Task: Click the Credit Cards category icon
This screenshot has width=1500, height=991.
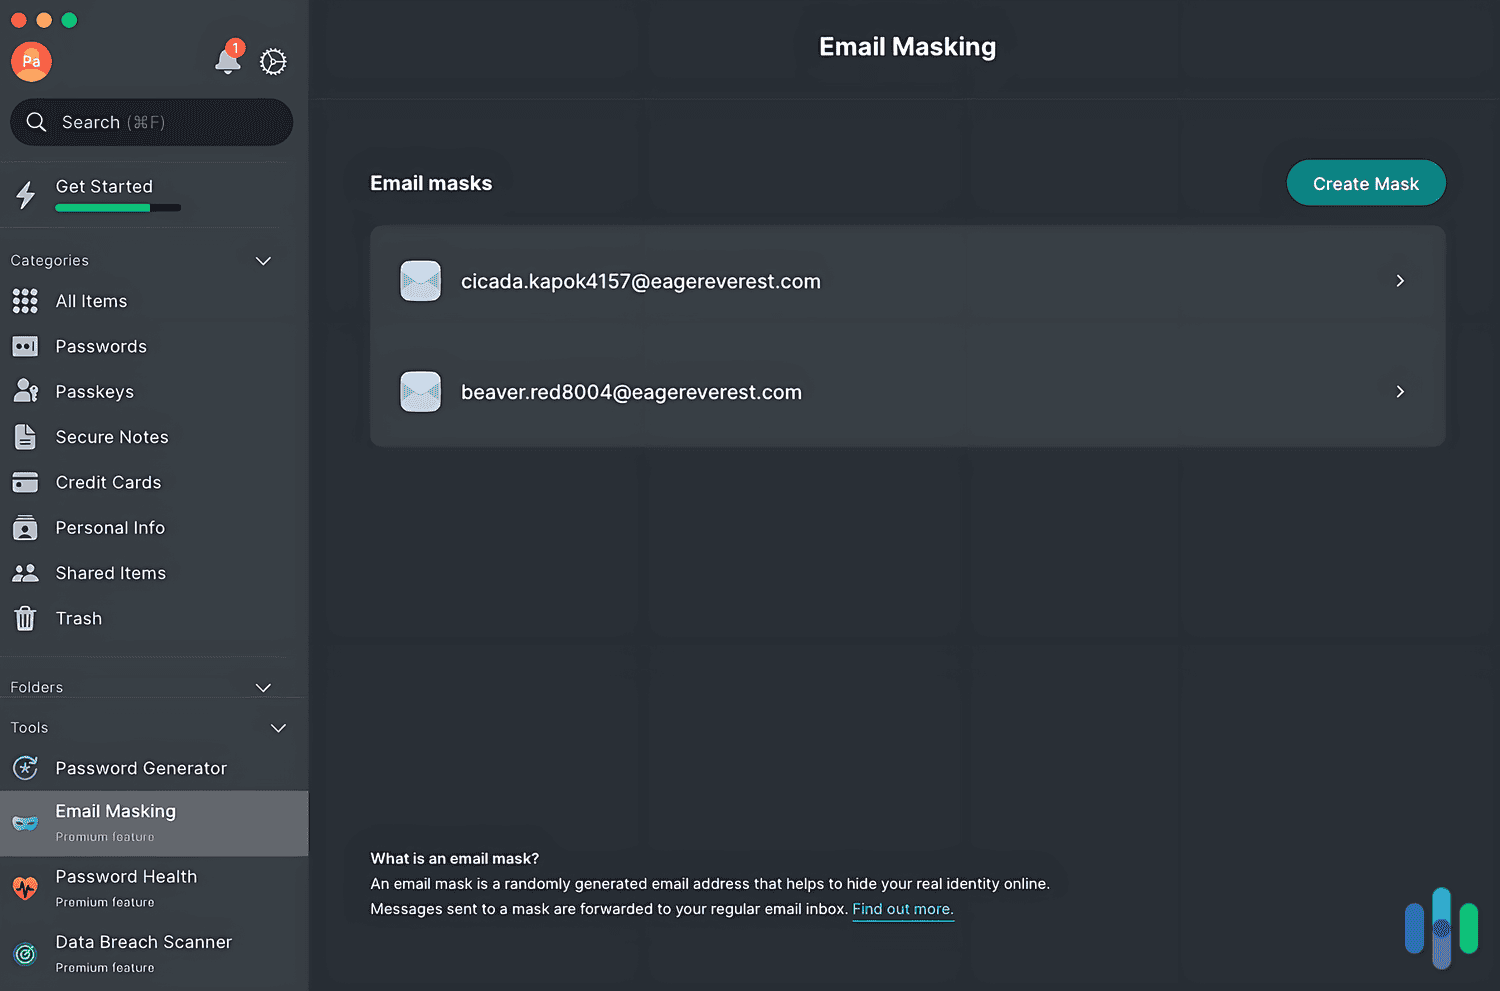Action: tap(25, 482)
